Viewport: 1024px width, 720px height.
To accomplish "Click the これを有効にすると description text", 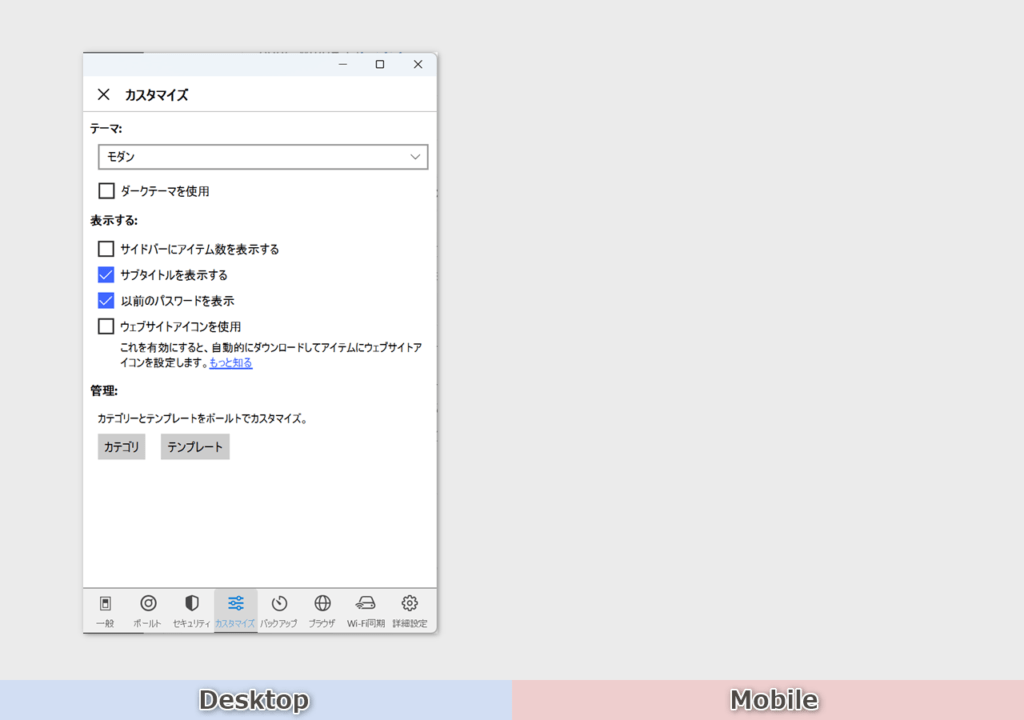I will click(271, 355).
